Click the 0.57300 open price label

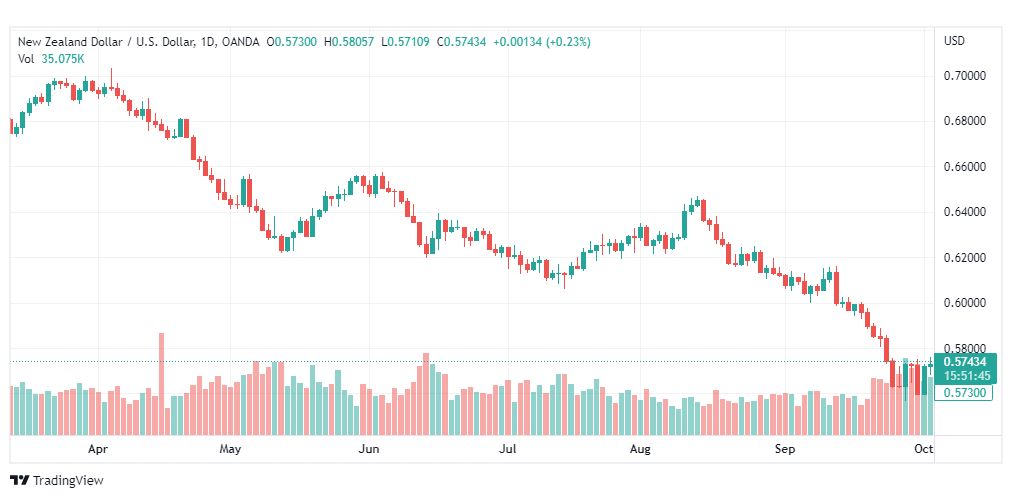pos(966,392)
